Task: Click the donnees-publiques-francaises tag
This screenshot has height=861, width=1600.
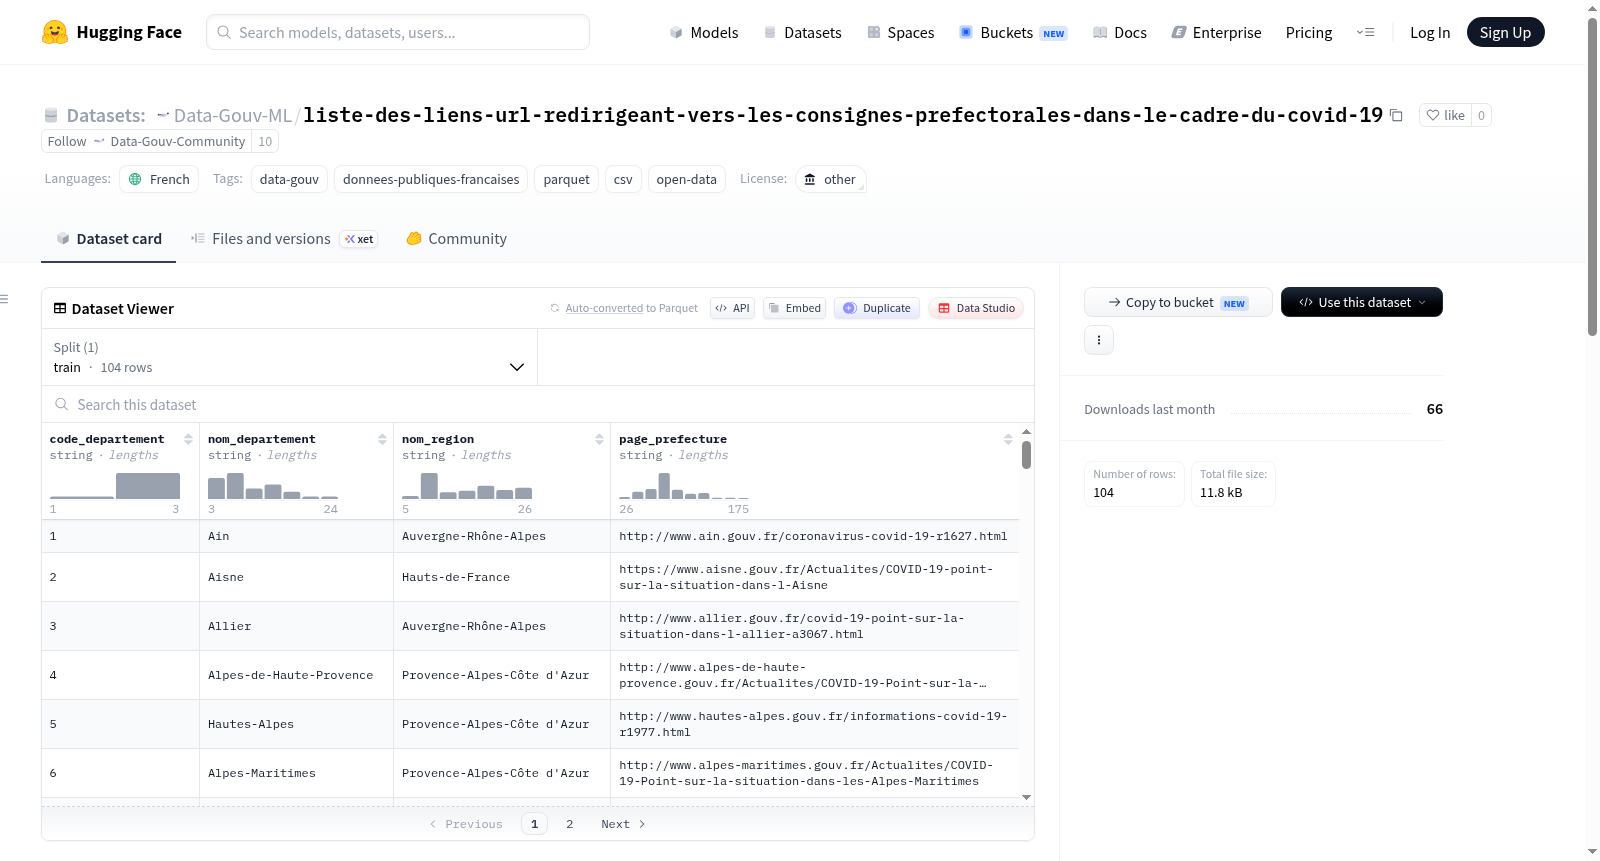Action: [x=431, y=179]
